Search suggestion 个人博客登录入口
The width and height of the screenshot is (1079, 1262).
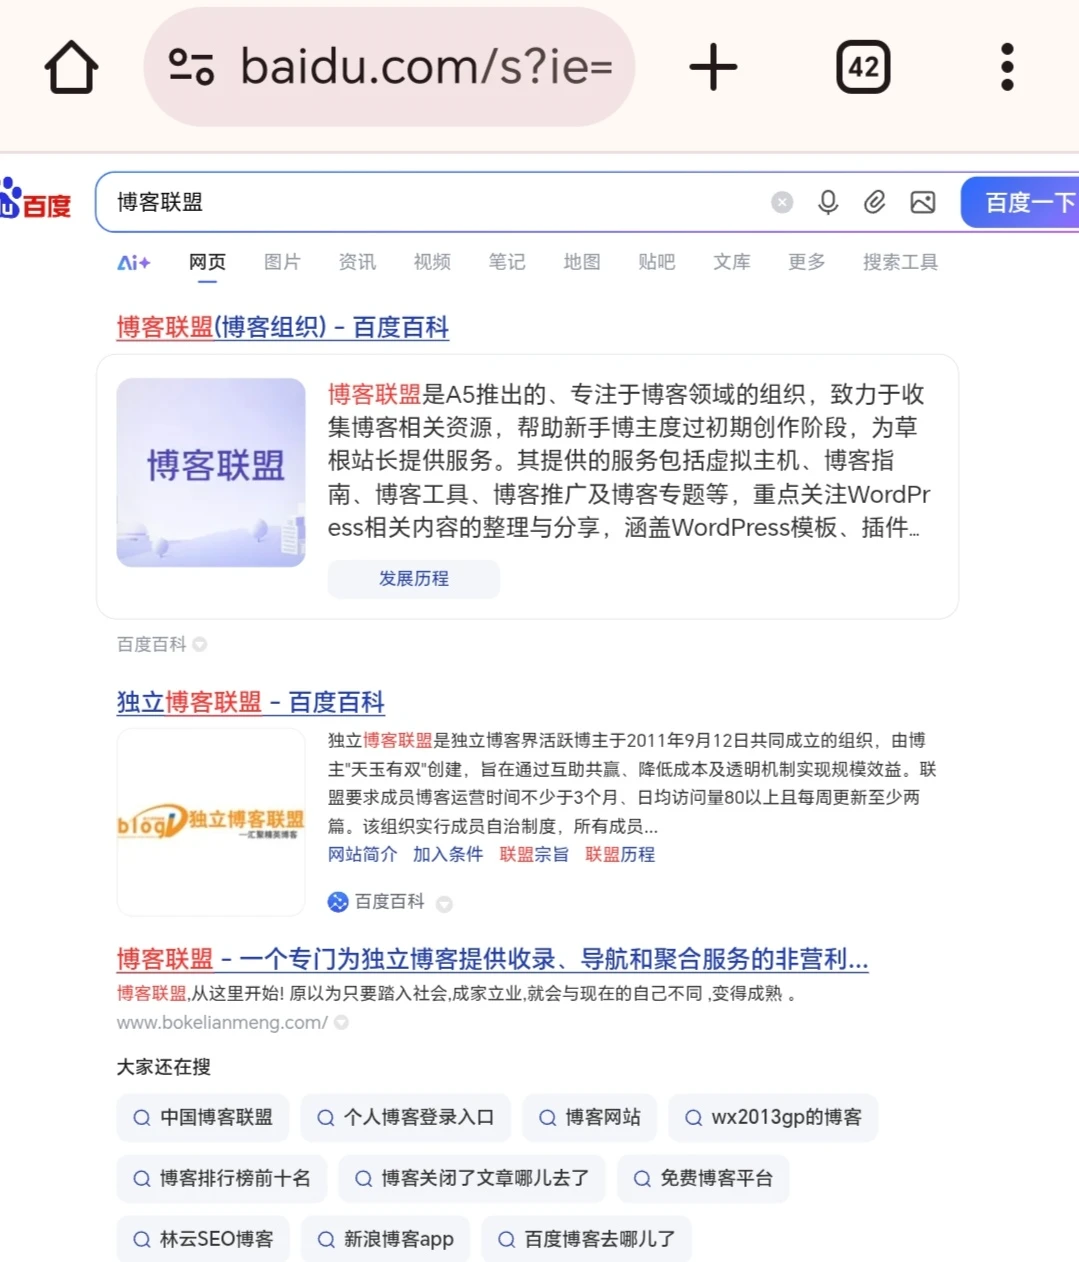coord(405,1117)
